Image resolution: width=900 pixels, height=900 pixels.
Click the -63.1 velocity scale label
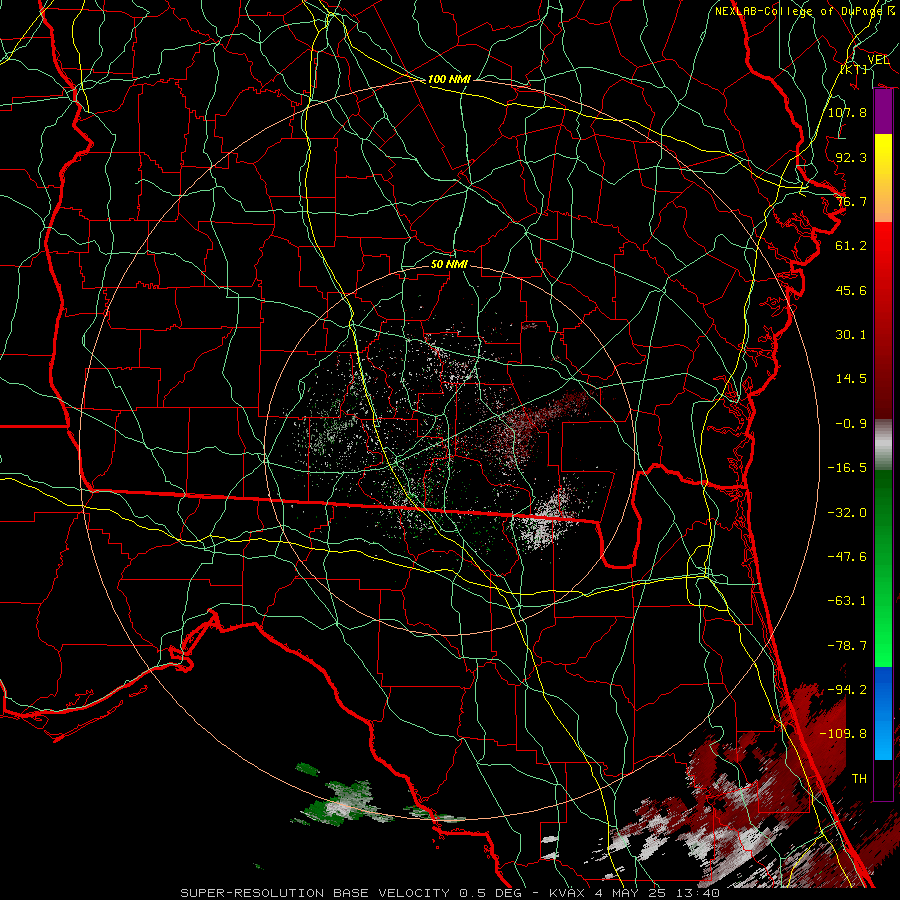click(847, 601)
